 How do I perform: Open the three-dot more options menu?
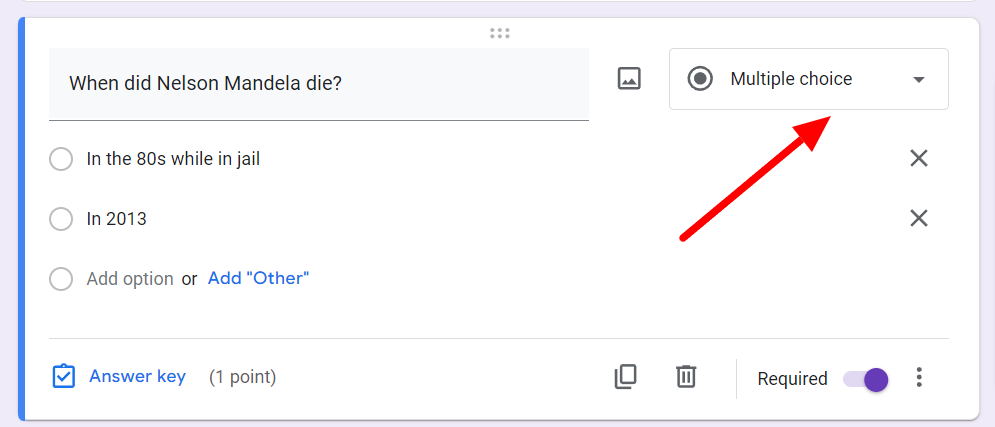click(919, 378)
